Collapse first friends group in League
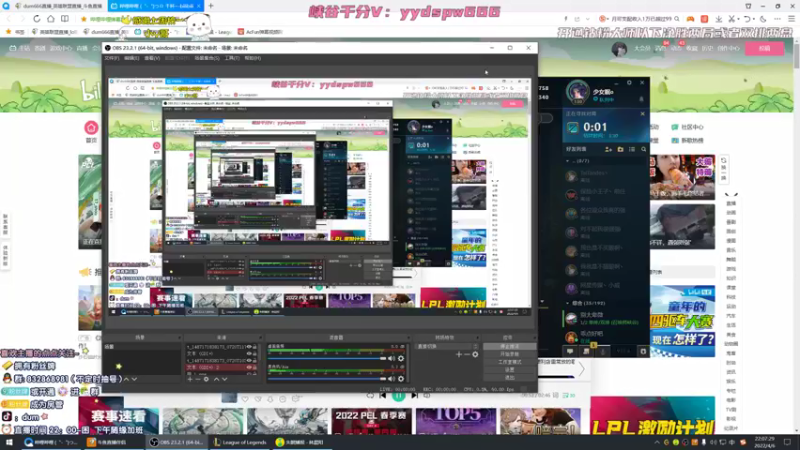 pos(567,161)
